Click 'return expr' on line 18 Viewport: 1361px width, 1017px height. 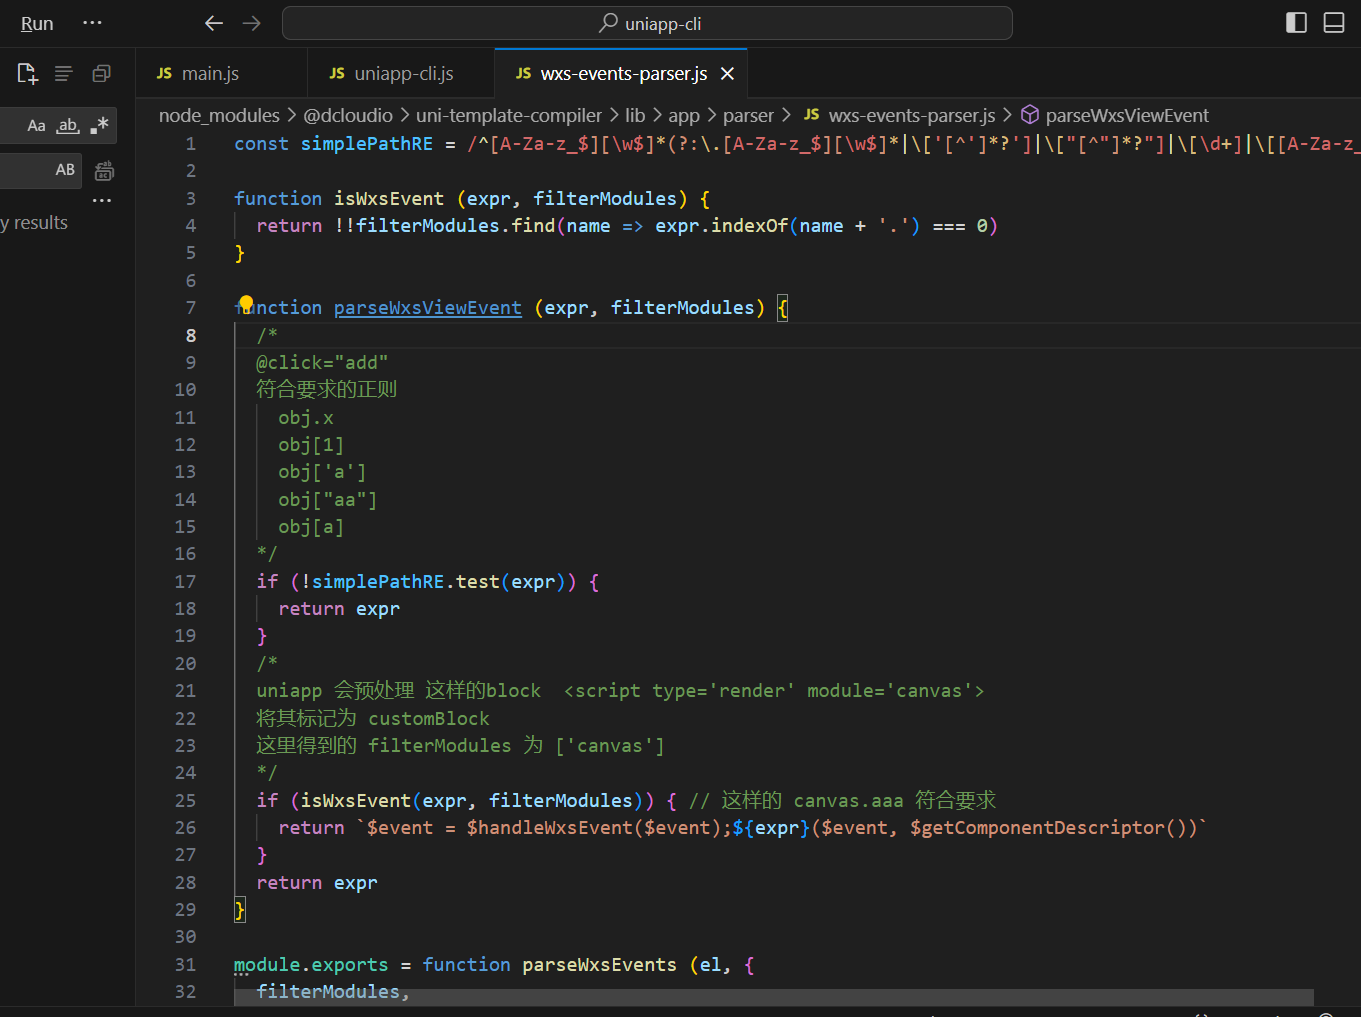[339, 609]
